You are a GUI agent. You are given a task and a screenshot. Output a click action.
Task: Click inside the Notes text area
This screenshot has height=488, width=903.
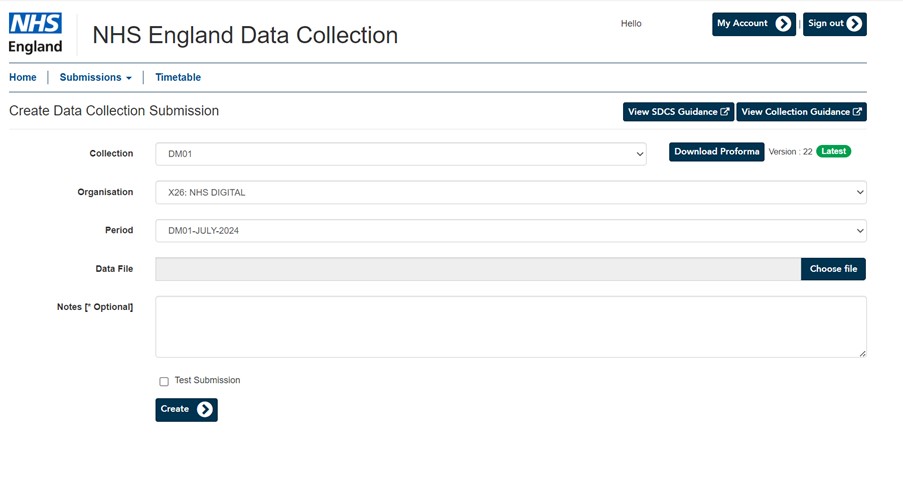[511, 327]
